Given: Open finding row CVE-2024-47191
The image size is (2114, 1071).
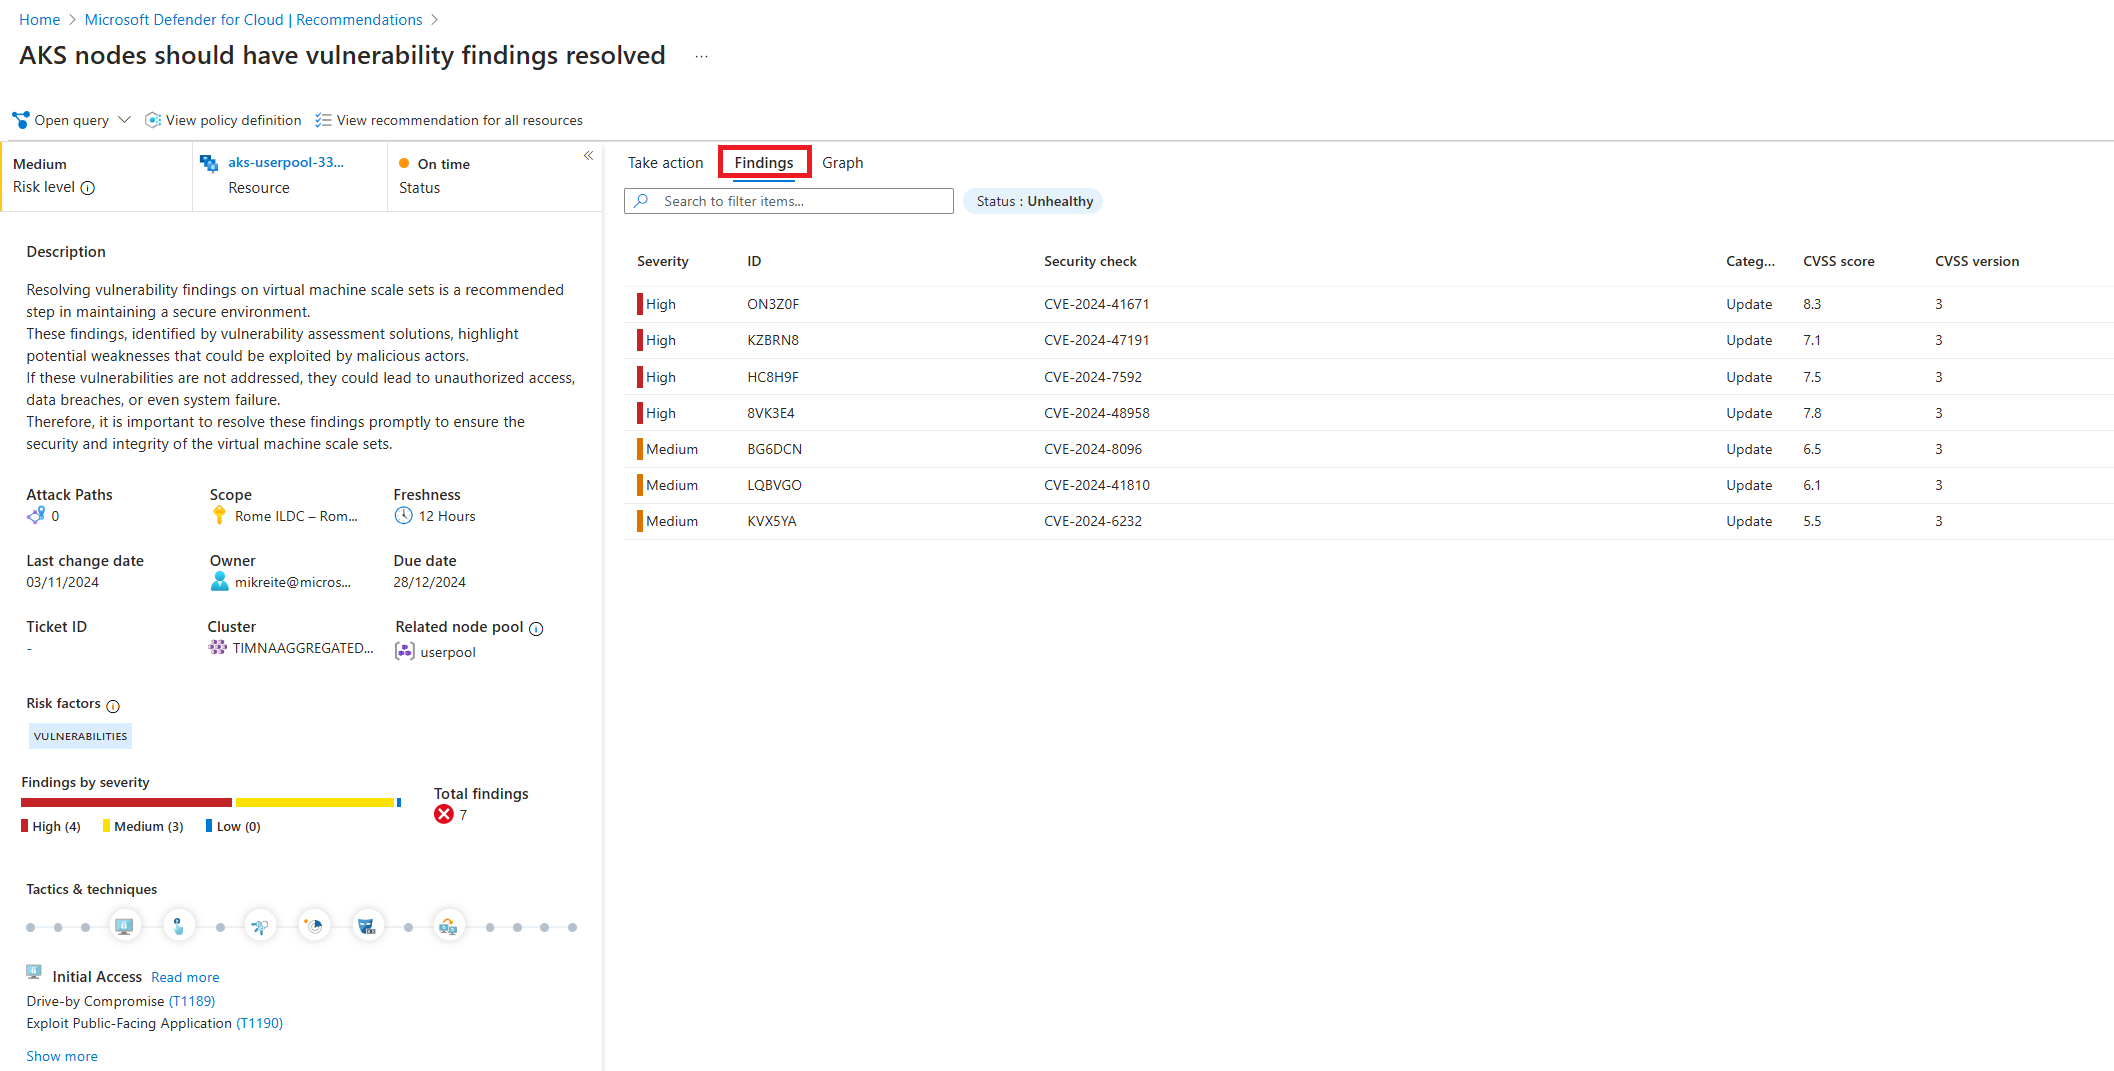Looking at the screenshot, I should coord(1369,340).
